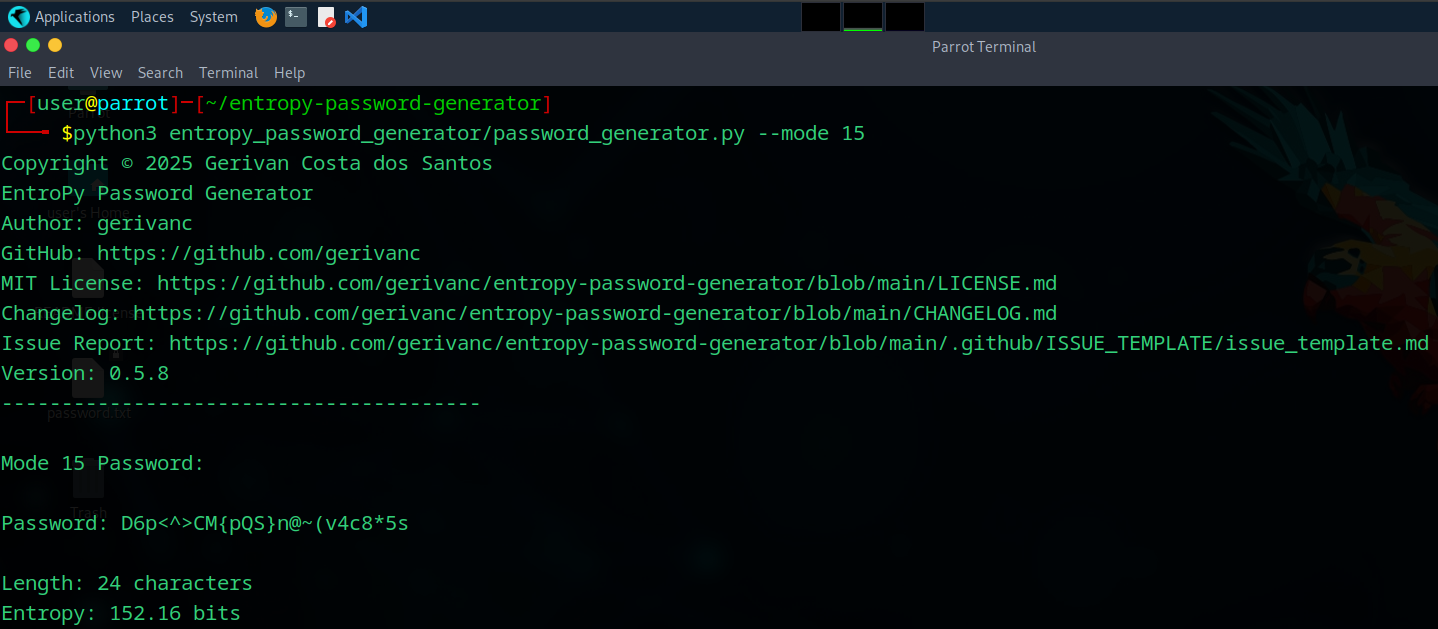Image resolution: width=1438 pixels, height=629 pixels.
Task: Click the red document applet icon
Action: [x=326, y=16]
